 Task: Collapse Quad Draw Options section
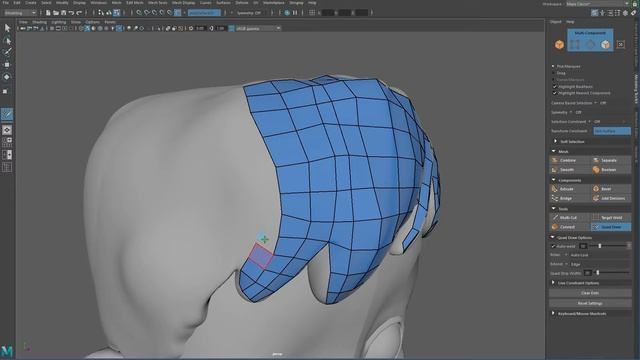click(x=553, y=237)
